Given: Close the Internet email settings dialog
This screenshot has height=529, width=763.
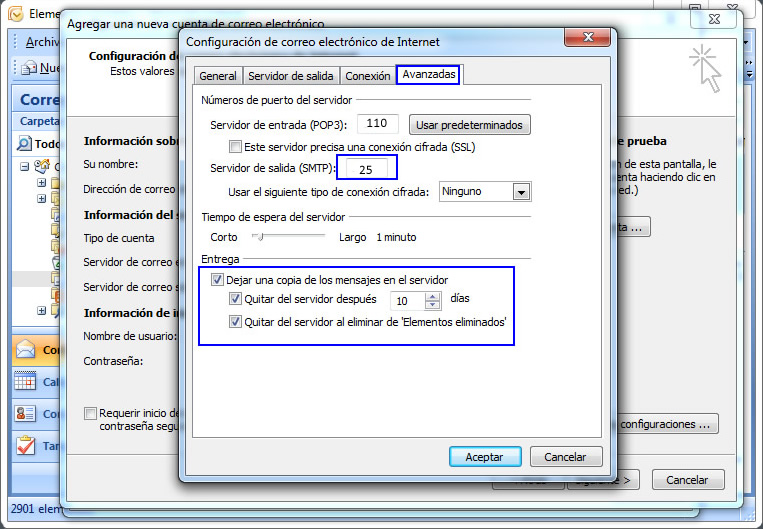Looking at the screenshot, I should 589,39.
